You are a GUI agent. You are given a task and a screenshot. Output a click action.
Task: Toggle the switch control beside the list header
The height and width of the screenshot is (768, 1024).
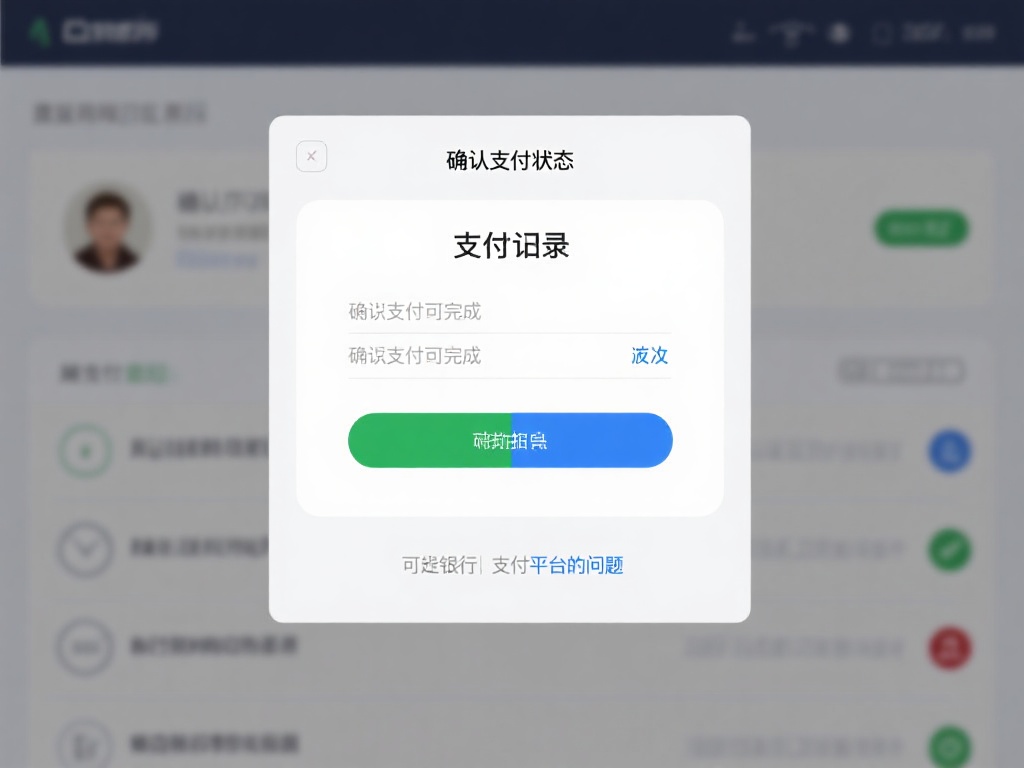tap(902, 371)
